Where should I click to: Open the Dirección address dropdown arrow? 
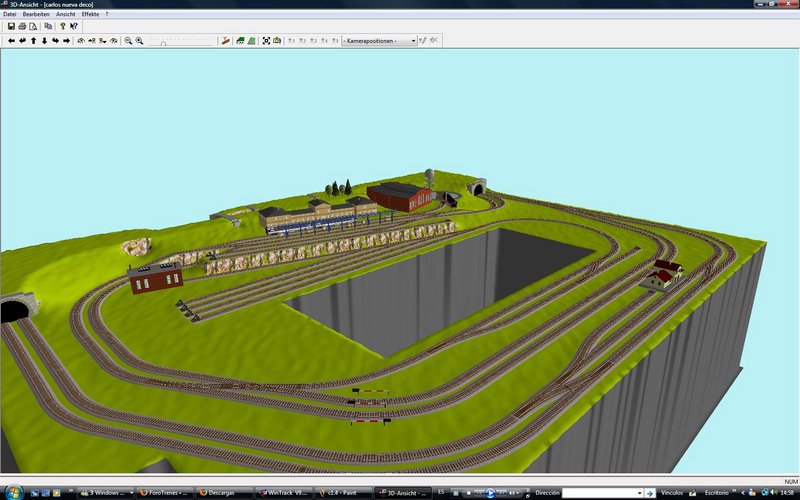[x=639, y=493]
